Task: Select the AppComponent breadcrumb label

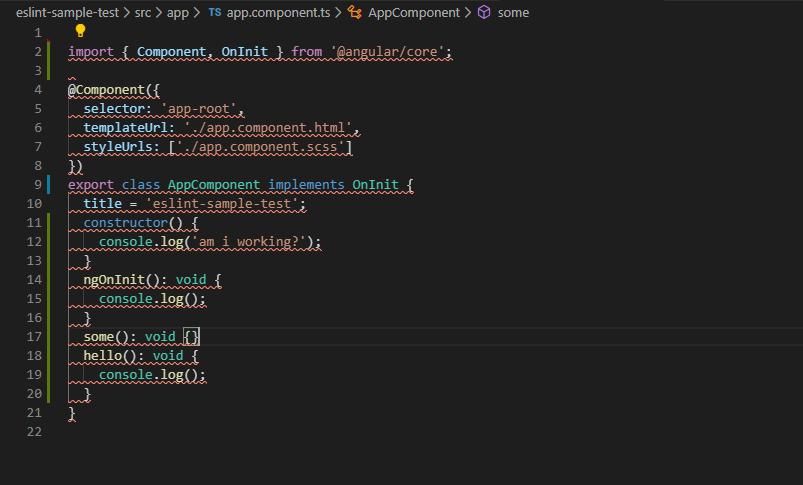Action: (x=414, y=13)
